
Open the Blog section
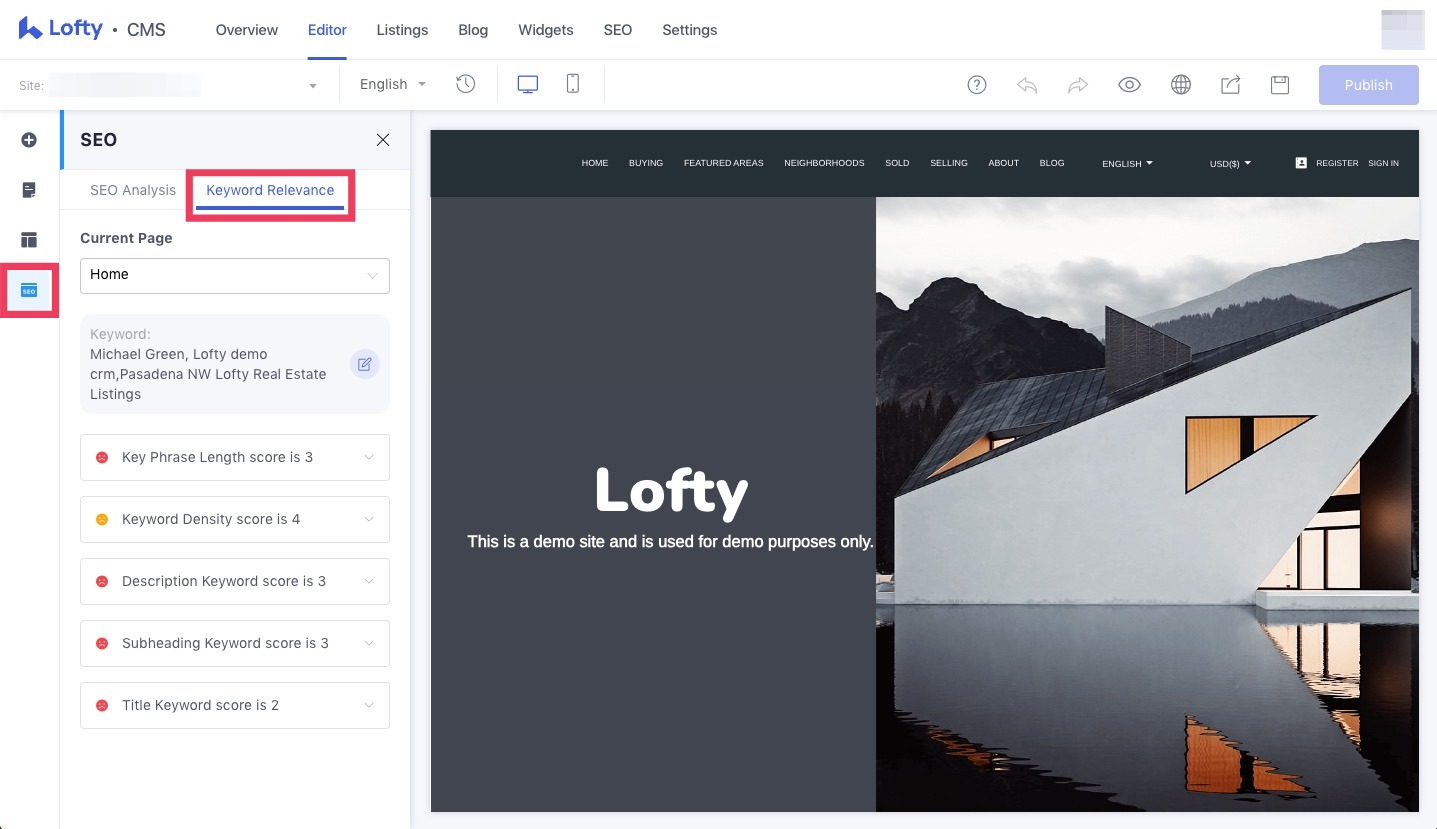coord(473,30)
